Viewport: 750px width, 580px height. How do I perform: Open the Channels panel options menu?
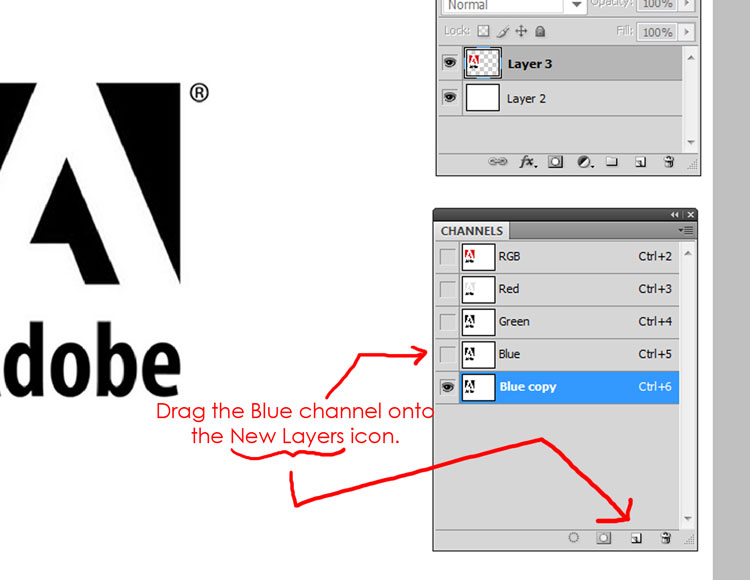point(686,230)
